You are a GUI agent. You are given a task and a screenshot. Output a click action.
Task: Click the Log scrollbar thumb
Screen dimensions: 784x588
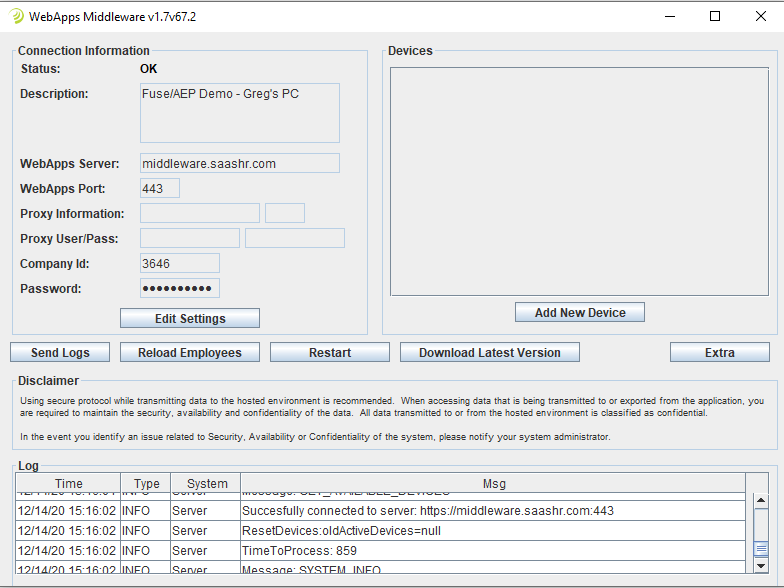[761, 549]
